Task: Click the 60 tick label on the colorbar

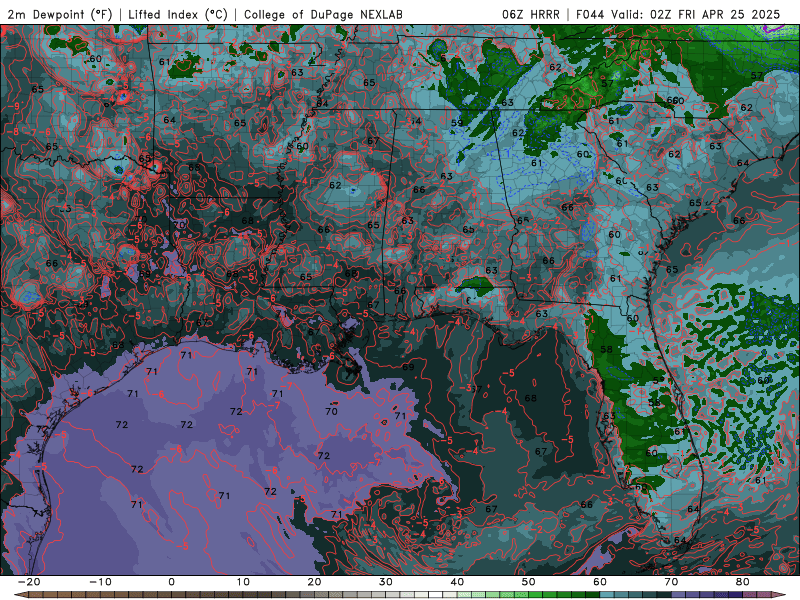Action: 600,582
